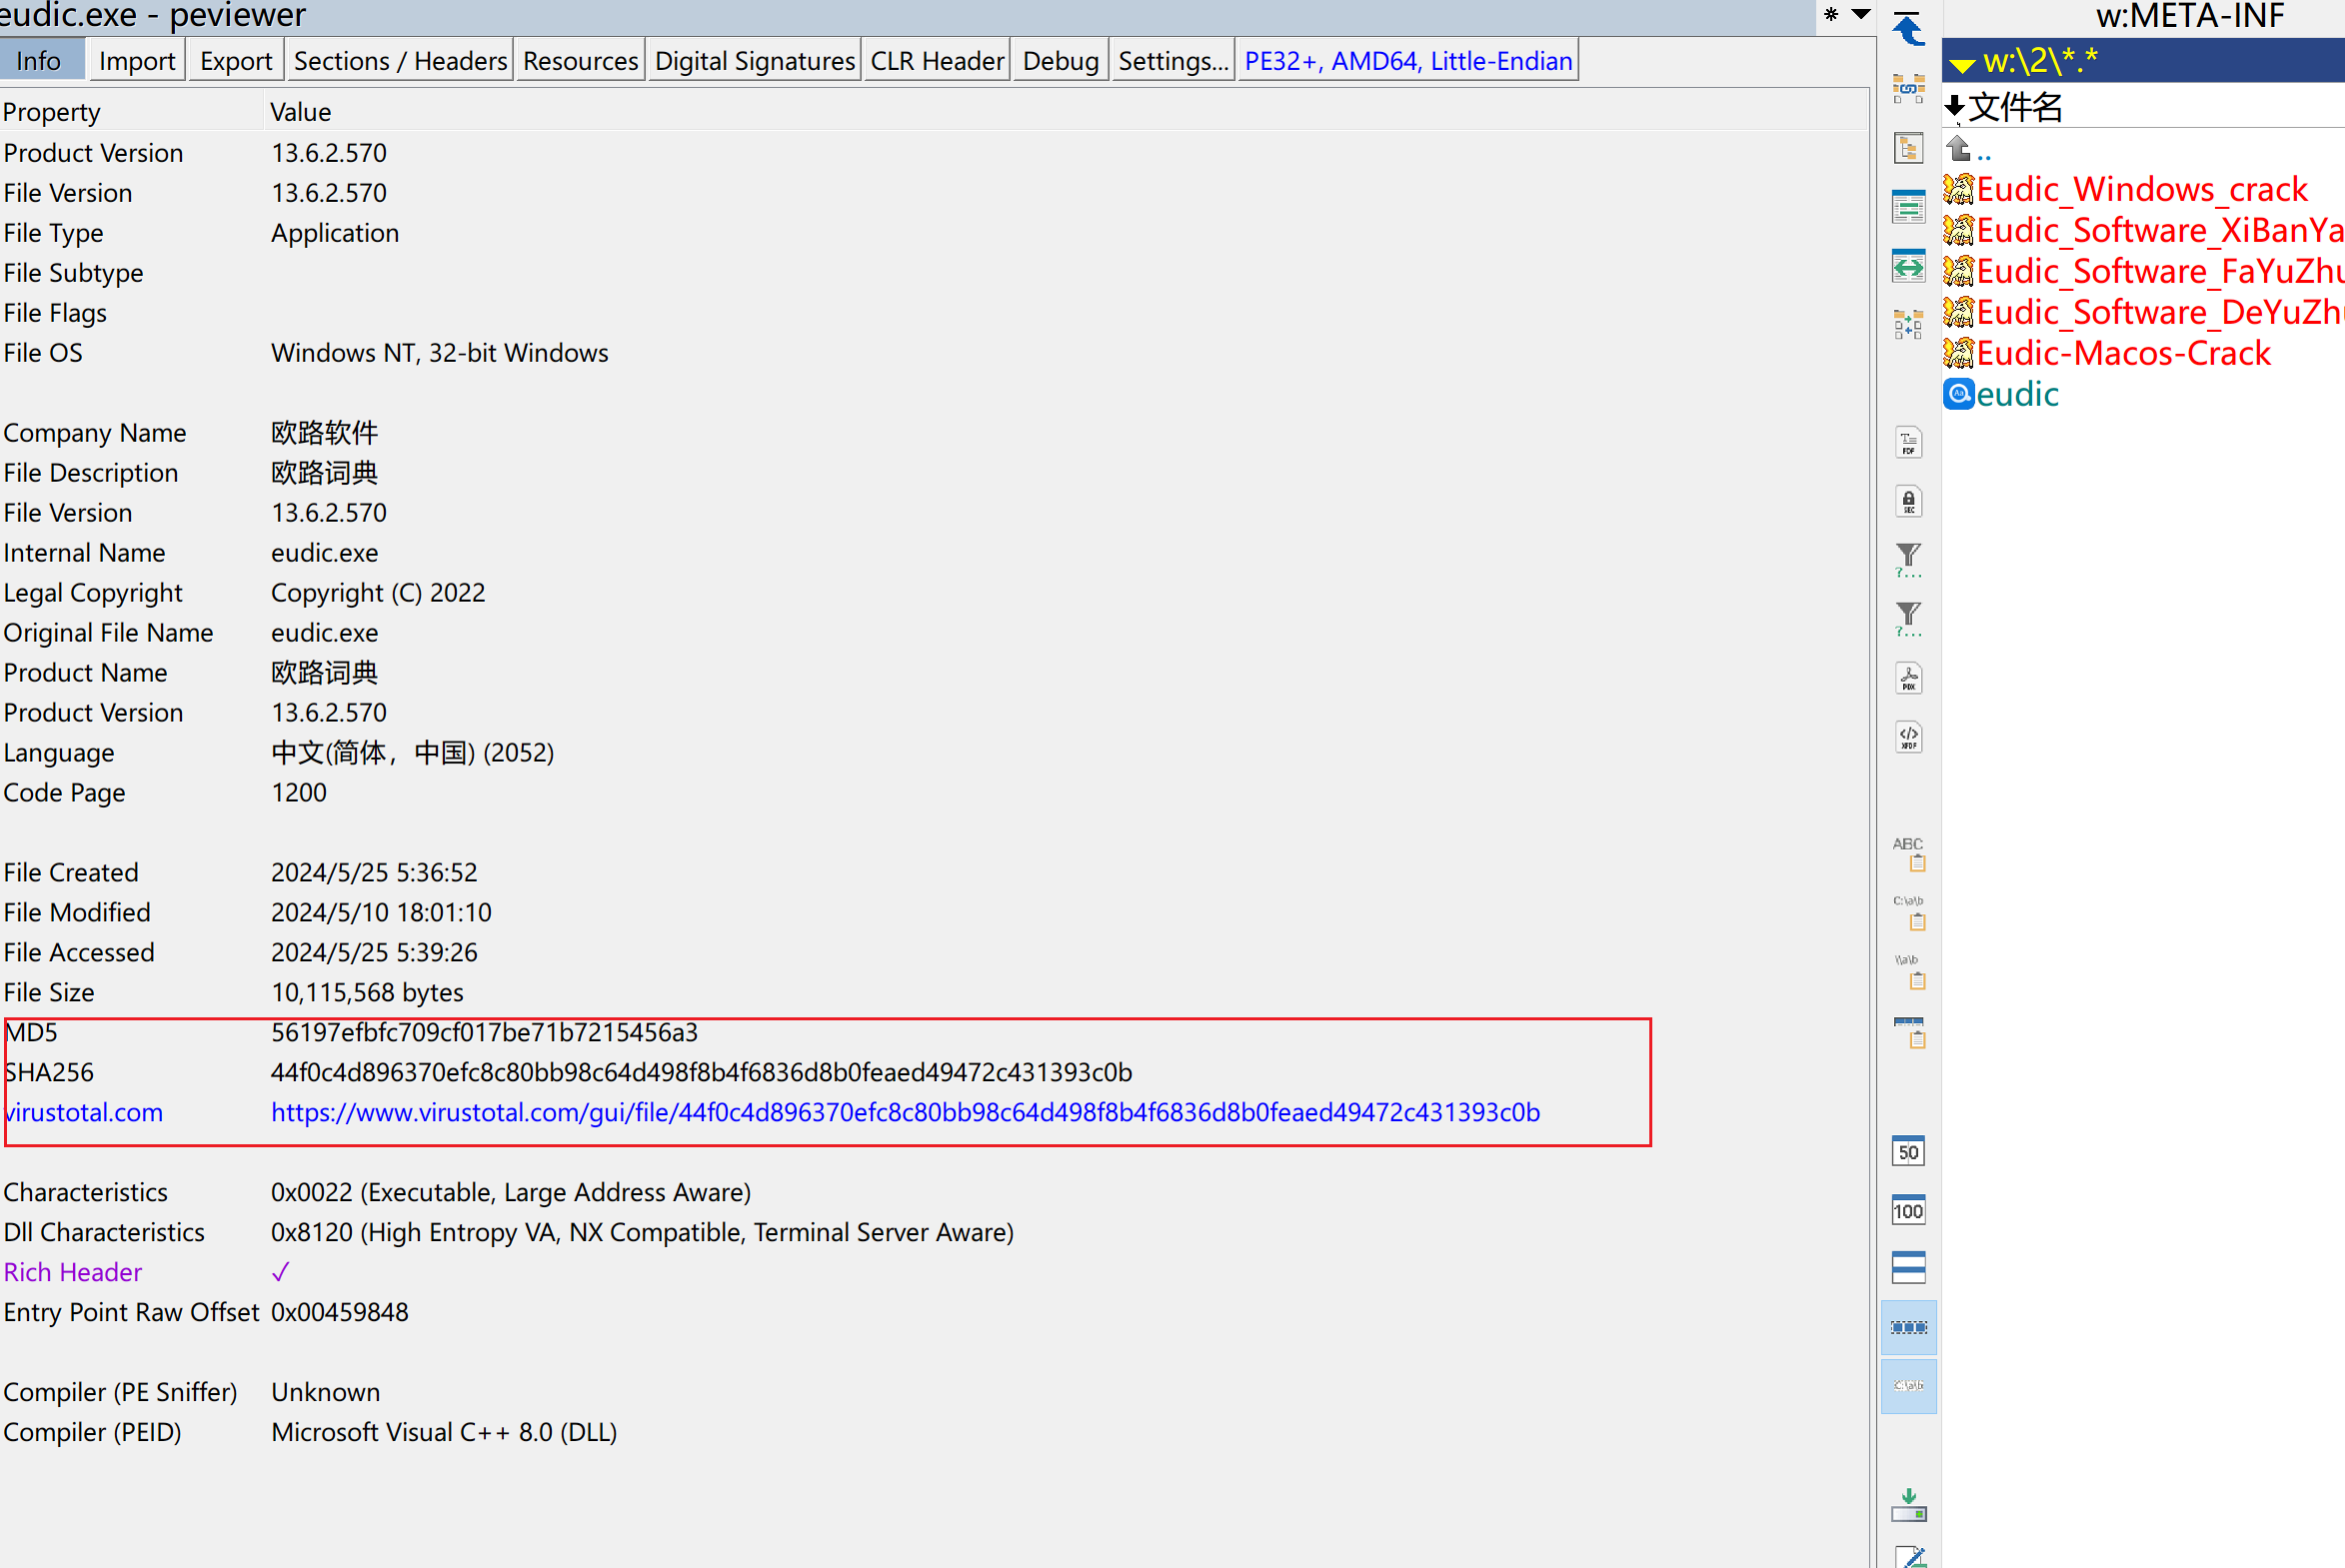Open the virustotal.com link
This screenshot has width=2345, height=1568.
83,1112
